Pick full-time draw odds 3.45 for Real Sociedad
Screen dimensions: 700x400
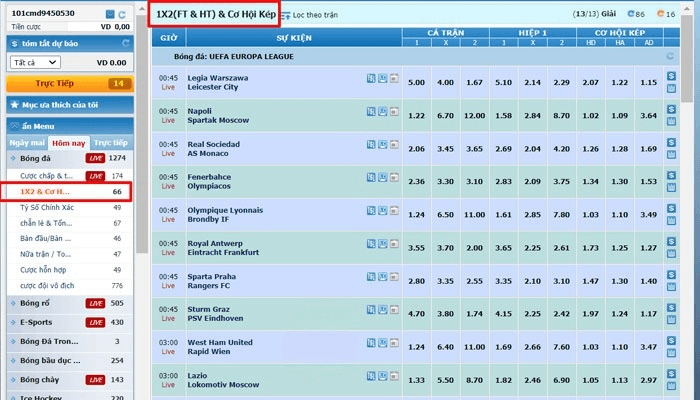click(x=446, y=149)
